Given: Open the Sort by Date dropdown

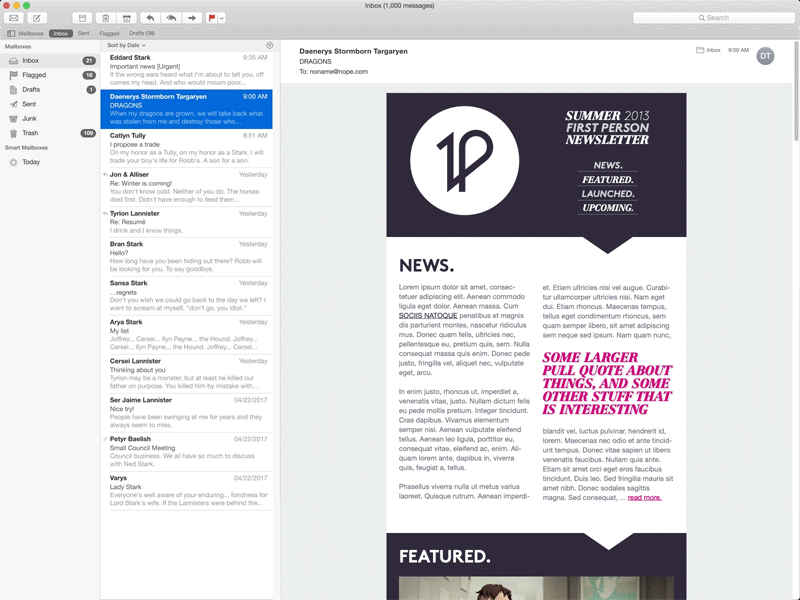Looking at the screenshot, I should (126, 45).
